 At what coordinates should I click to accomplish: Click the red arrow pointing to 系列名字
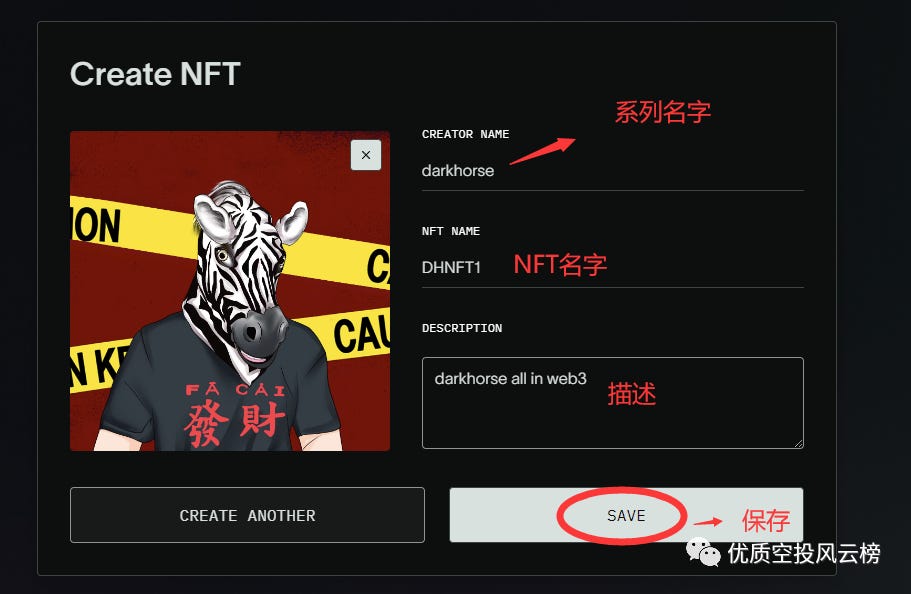(543, 151)
